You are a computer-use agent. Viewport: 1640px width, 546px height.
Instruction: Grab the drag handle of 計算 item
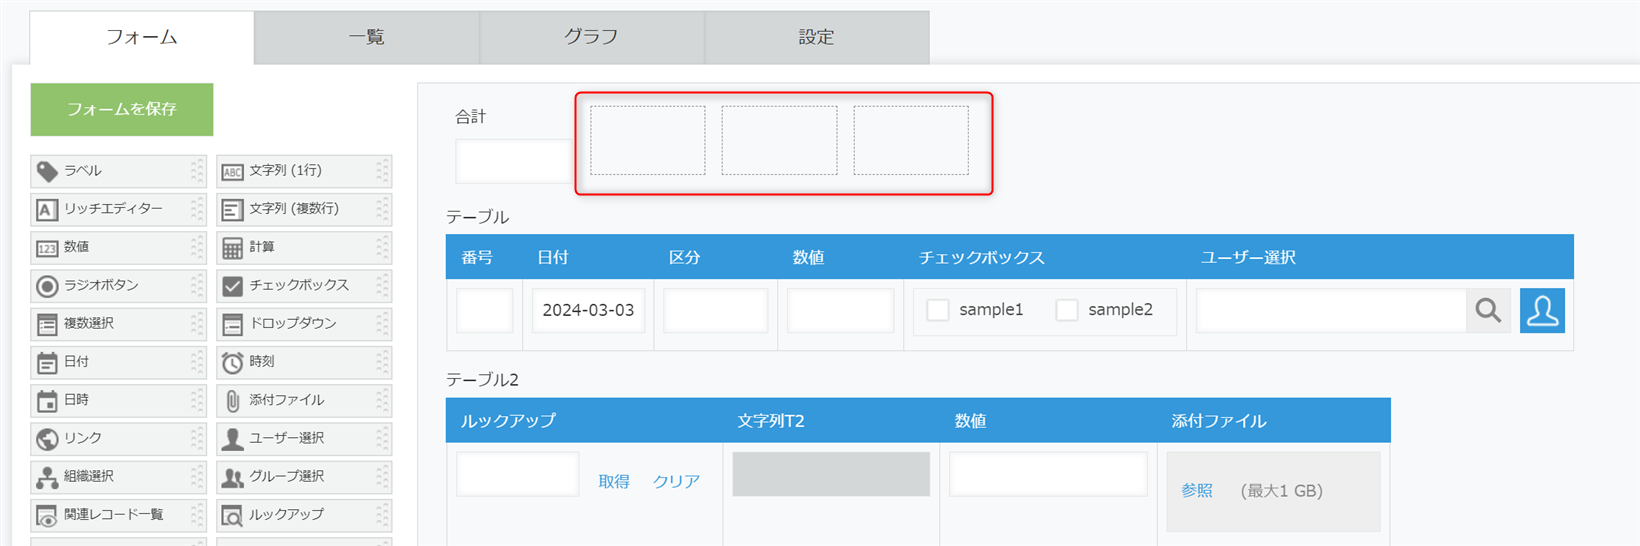tap(382, 248)
